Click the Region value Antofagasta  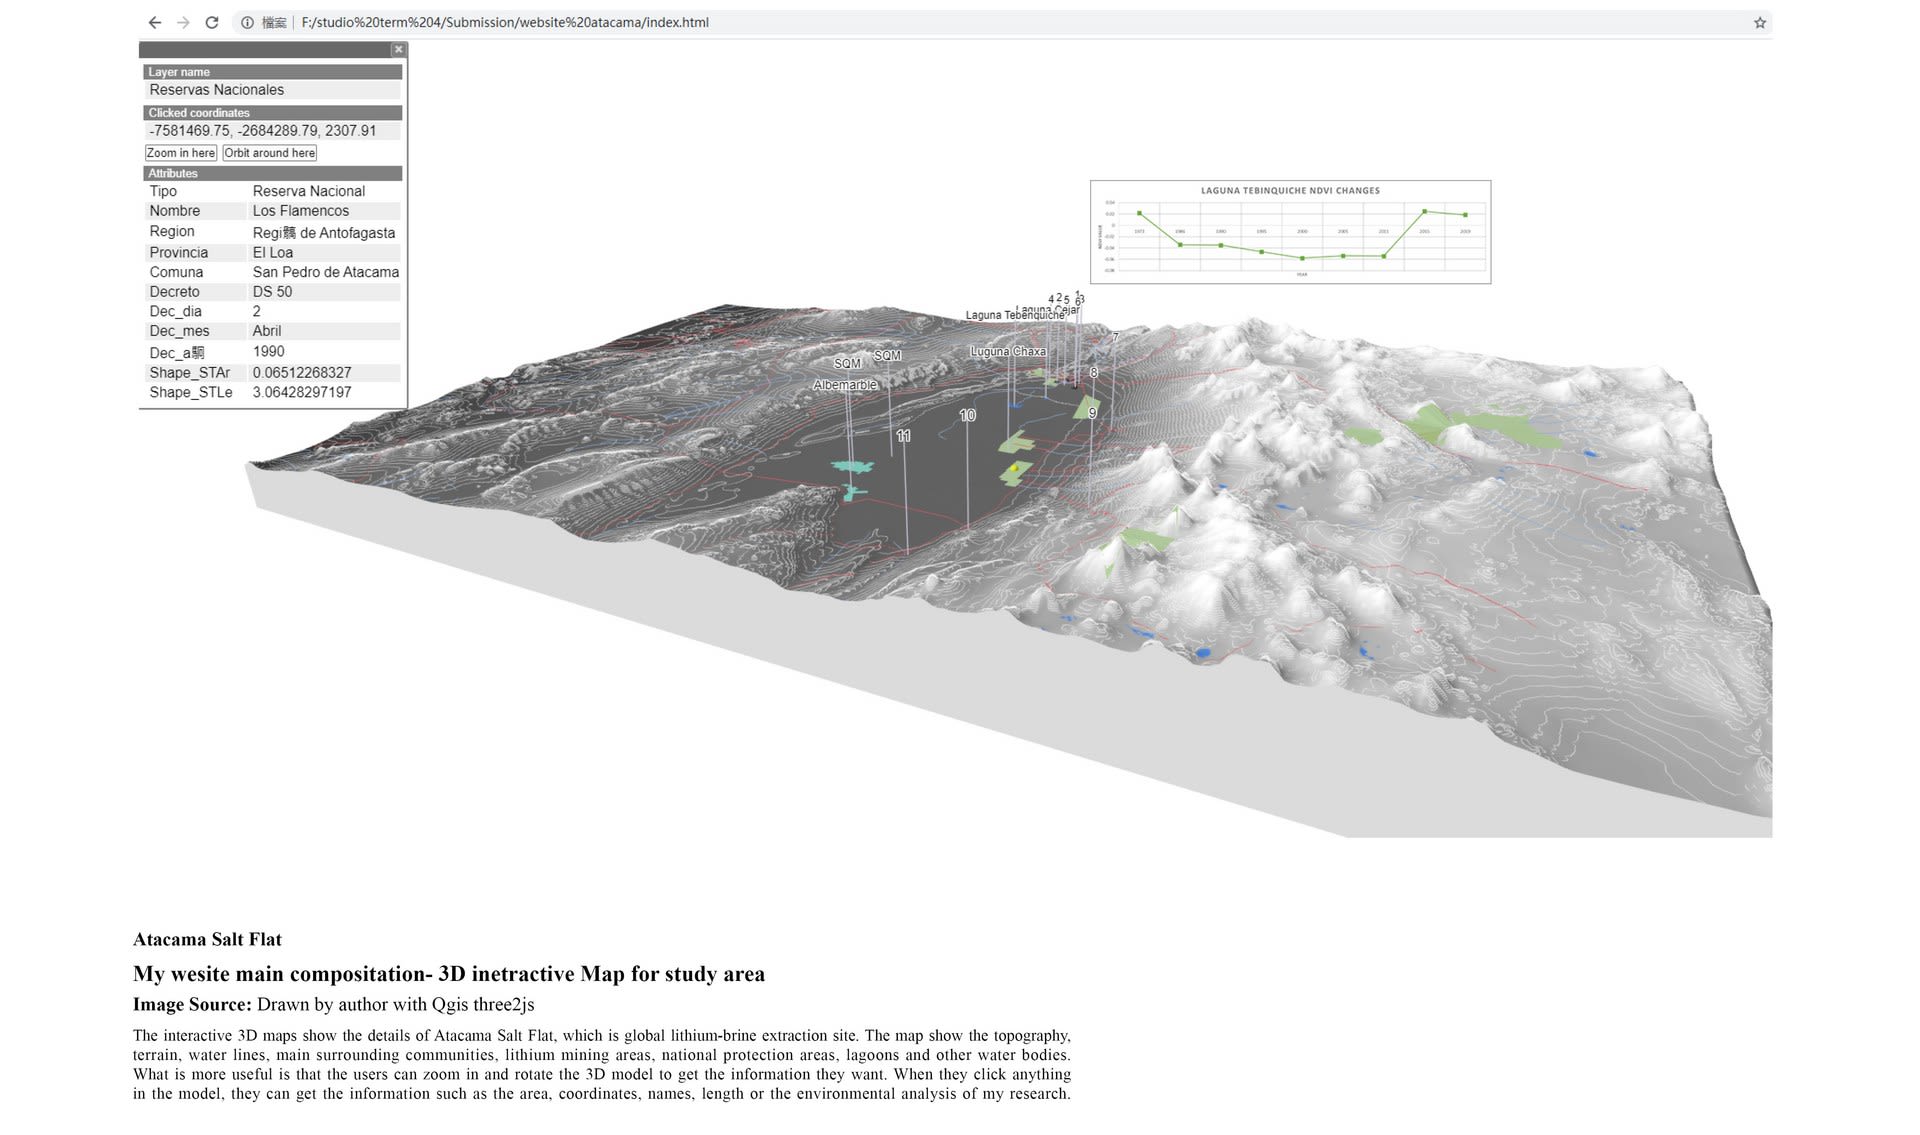(x=324, y=233)
